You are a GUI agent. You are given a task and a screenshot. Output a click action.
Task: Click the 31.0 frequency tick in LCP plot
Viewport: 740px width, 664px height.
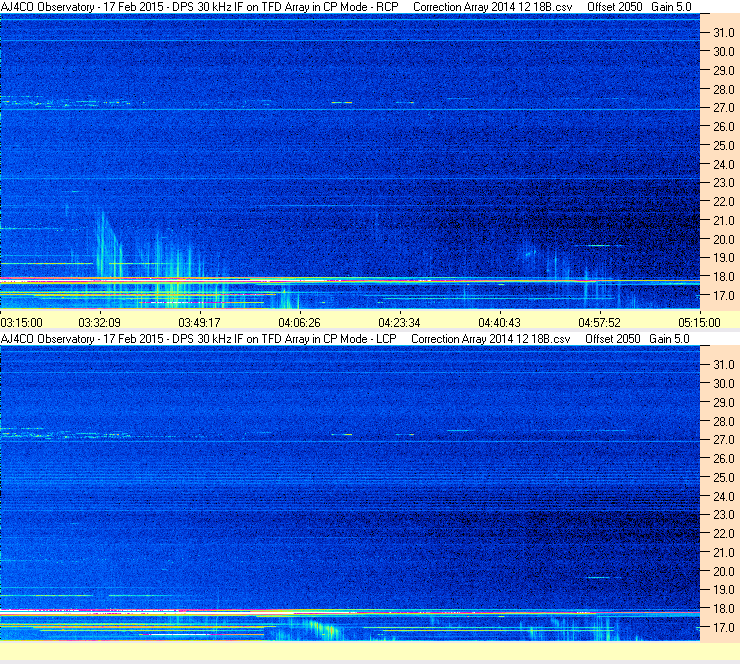tap(724, 364)
